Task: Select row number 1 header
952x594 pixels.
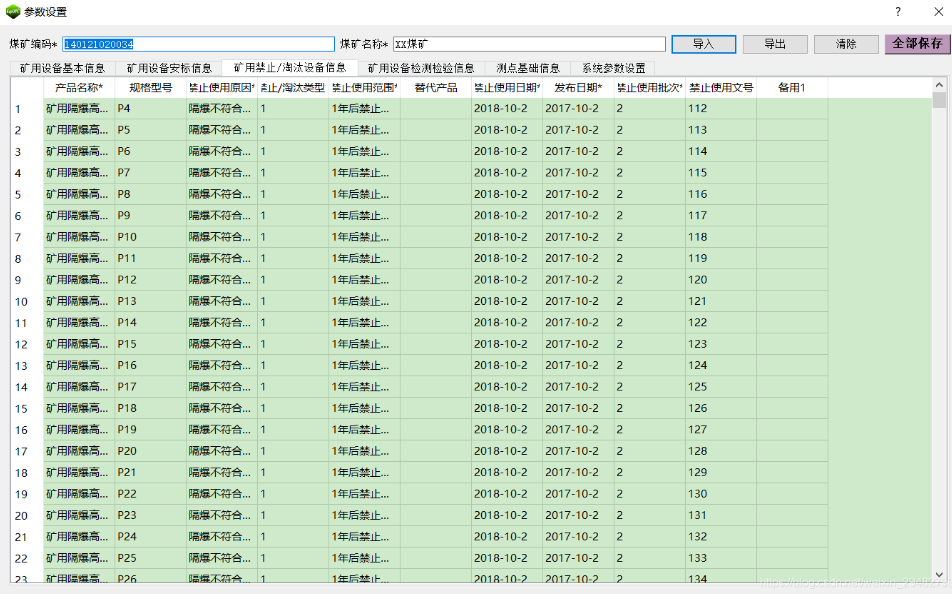Action: pyautogui.click(x=27, y=109)
